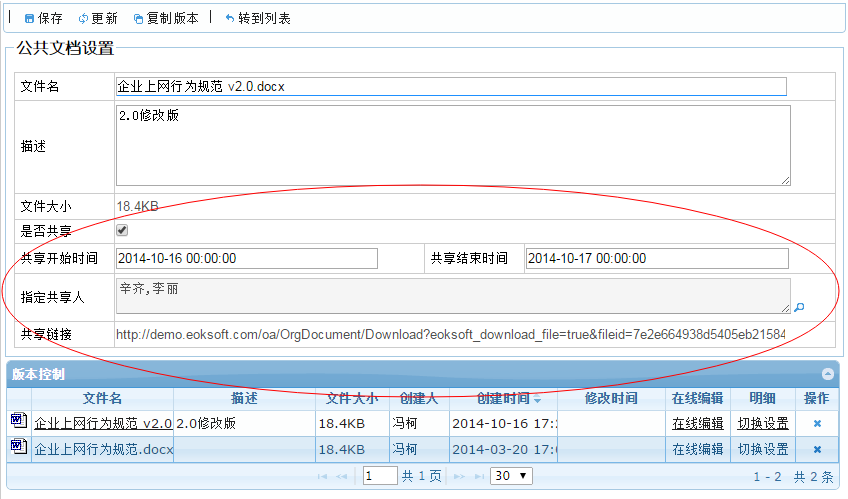Viewport: 848px width, 499px height.
Task: Click the 共享开始时间 date field
Action: click(x=247, y=259)
